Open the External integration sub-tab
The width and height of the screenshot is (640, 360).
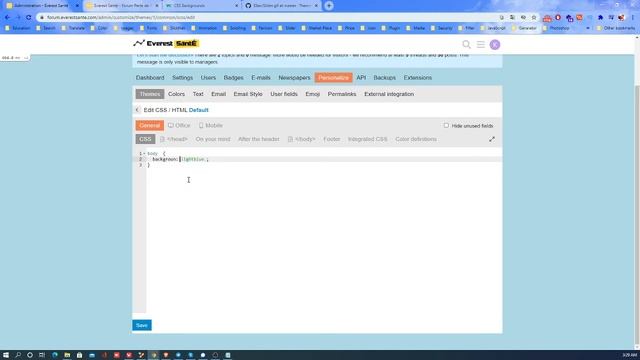point(389,94)
